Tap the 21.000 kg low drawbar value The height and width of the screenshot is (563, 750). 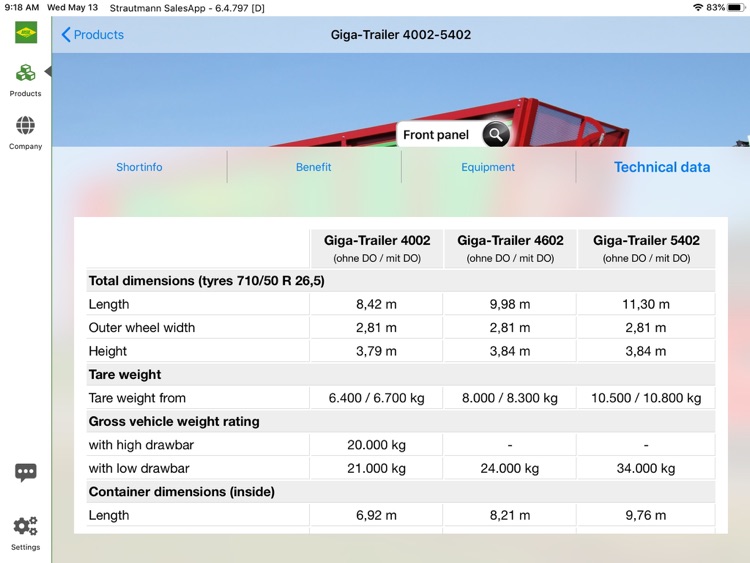(x=376, y=468)
